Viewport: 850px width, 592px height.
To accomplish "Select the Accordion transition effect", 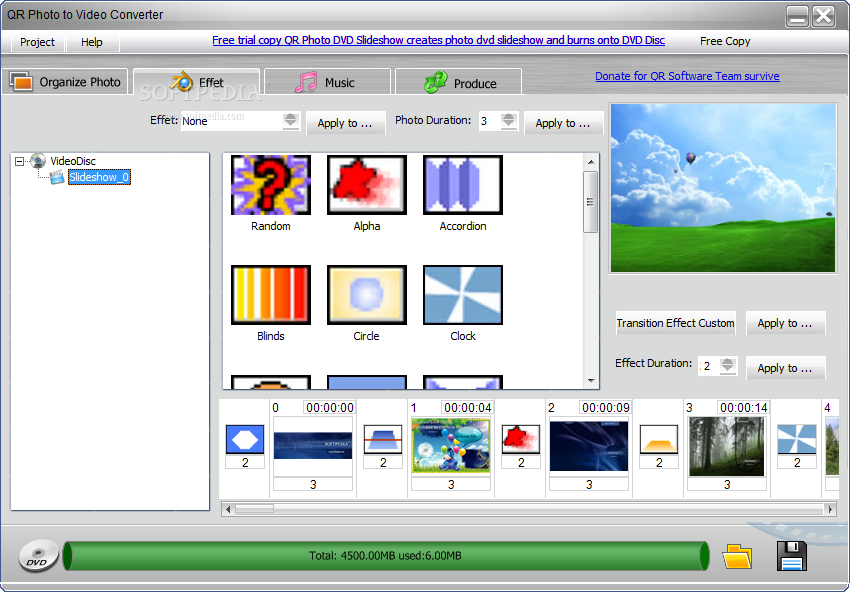I will [462, 185].
